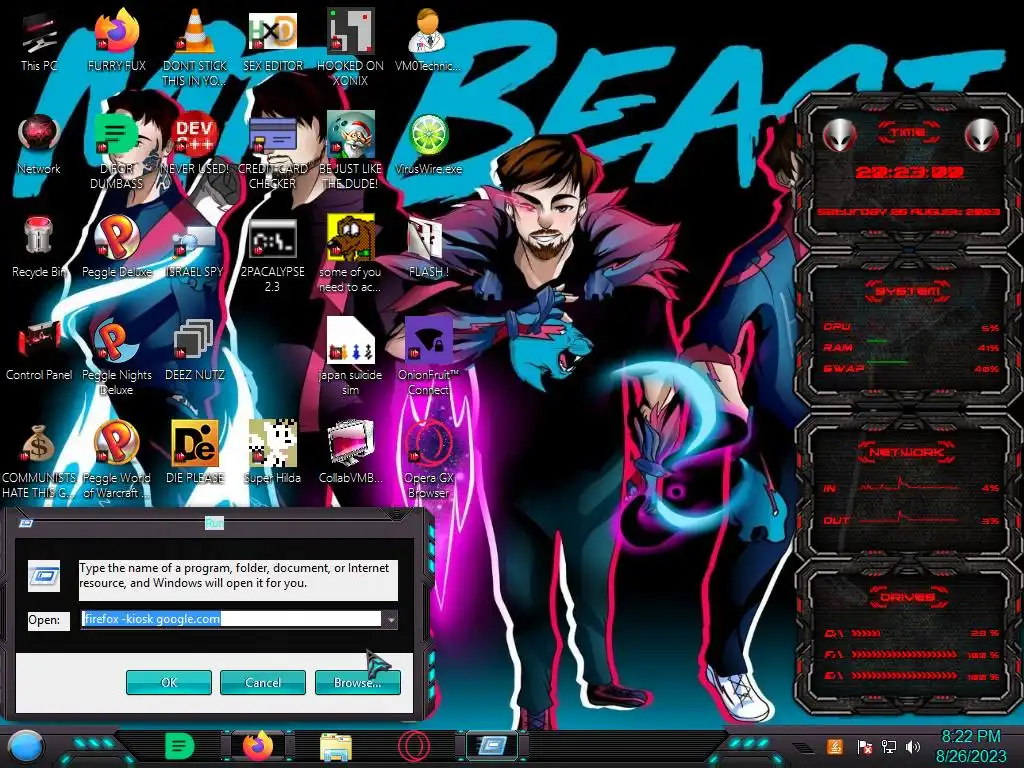The image size is (1024, 768).
Task: Select the 'some of you need to ac...' icon
Action: pos(350,252)
